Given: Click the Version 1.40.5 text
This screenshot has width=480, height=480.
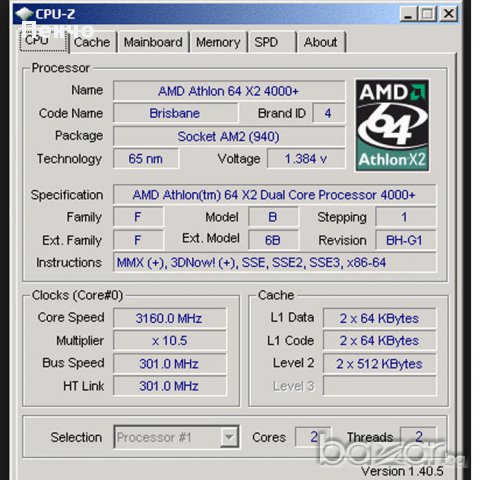Looking at the screenshot, I should [x=402, y=471].
